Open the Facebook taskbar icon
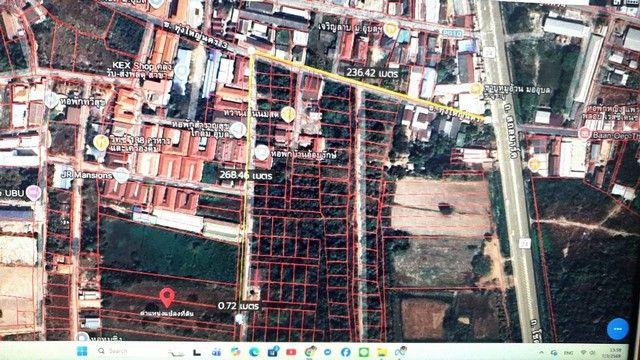Image resolution: width=640 pixels, height=360 pixels. tap(345, 352)
